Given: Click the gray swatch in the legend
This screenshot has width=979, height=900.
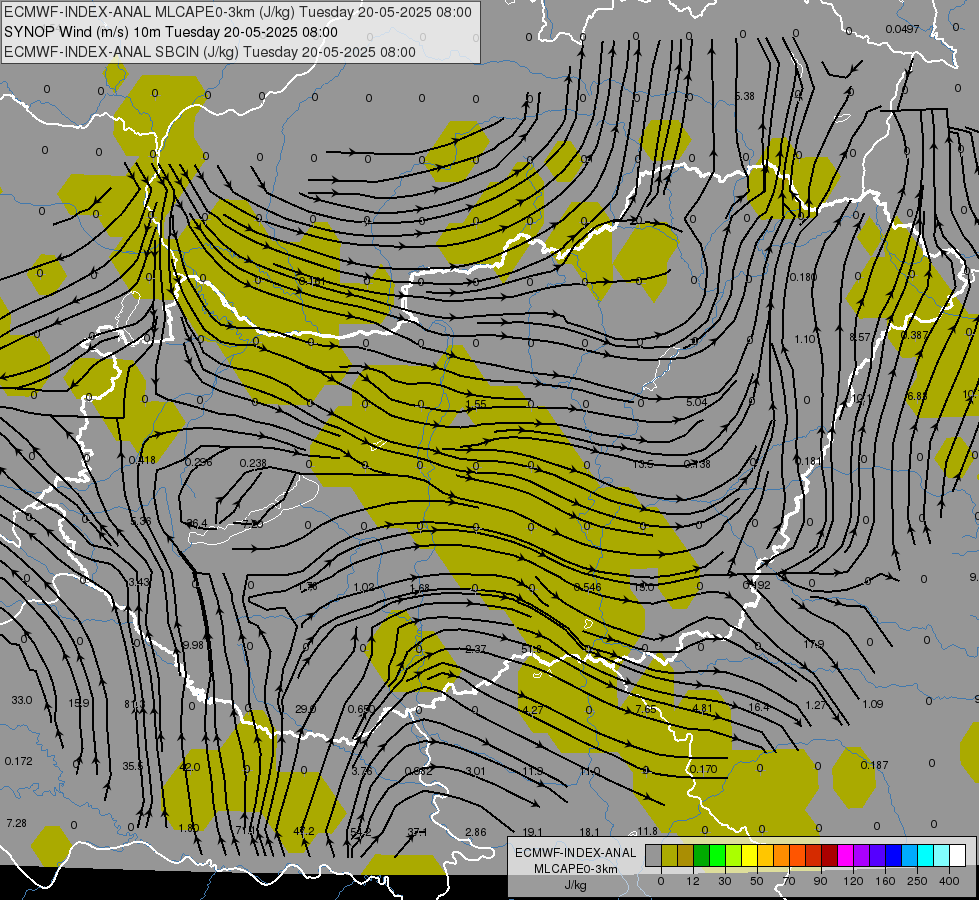Looking at the screenshot, I should coord(654,855).
